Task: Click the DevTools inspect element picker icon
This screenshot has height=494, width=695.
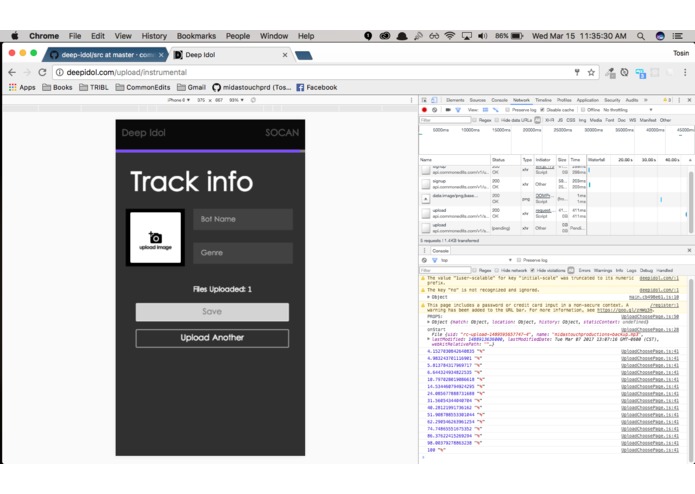Action: (424, 100)
